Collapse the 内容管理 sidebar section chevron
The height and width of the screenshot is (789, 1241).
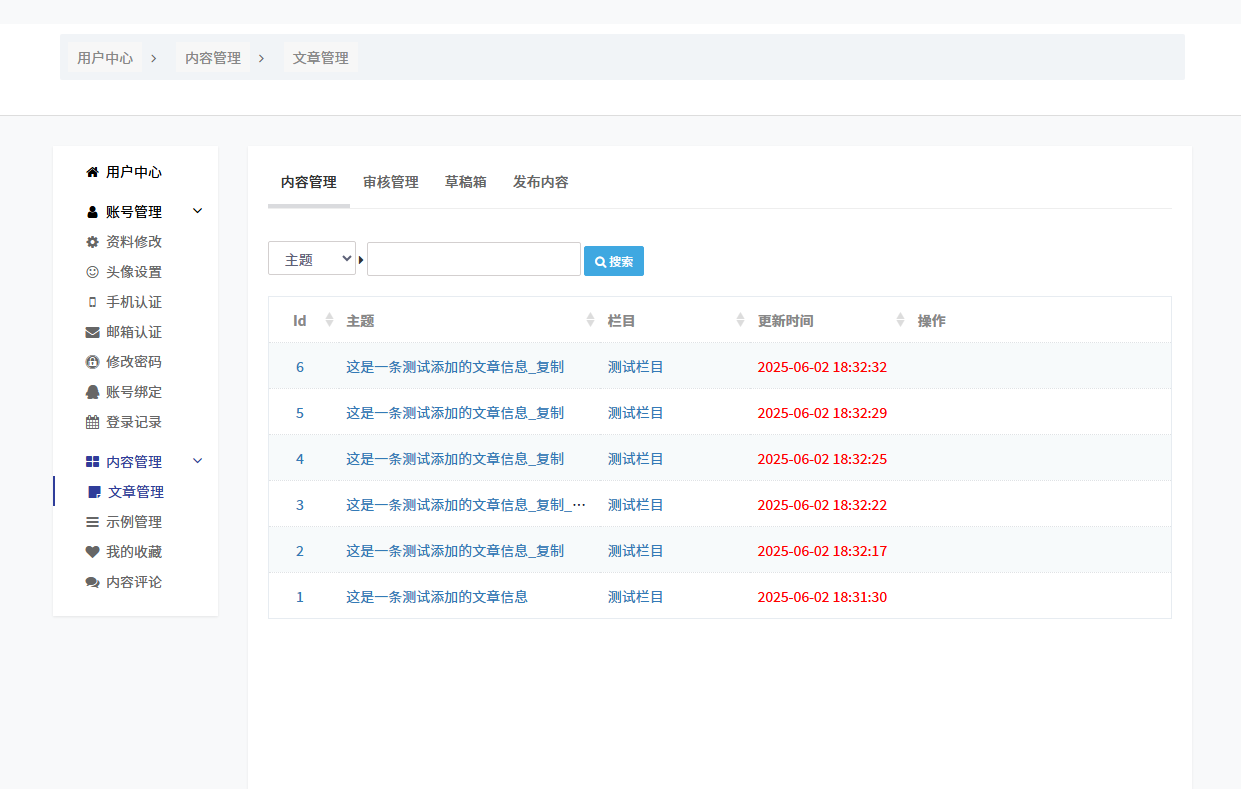[x=197, y=461]
